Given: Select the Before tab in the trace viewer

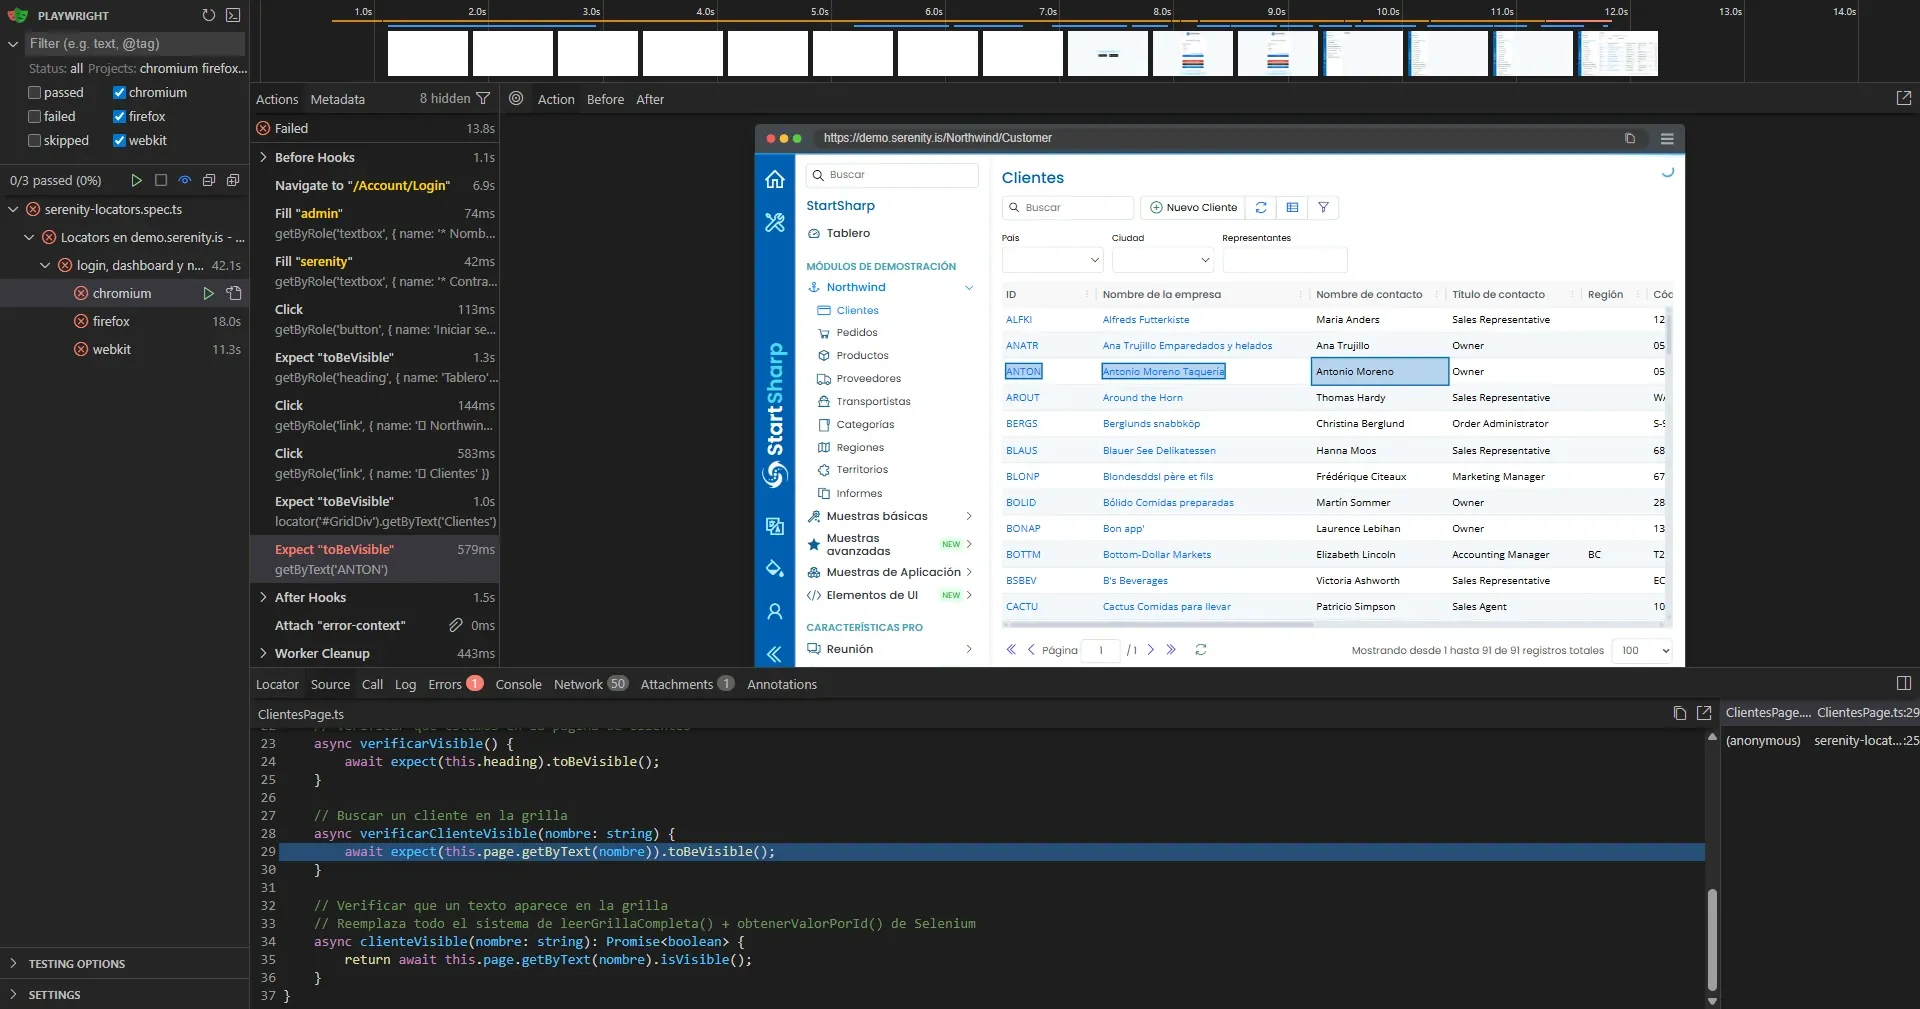Looking at the screenshot, I should (x=605, y=99).
